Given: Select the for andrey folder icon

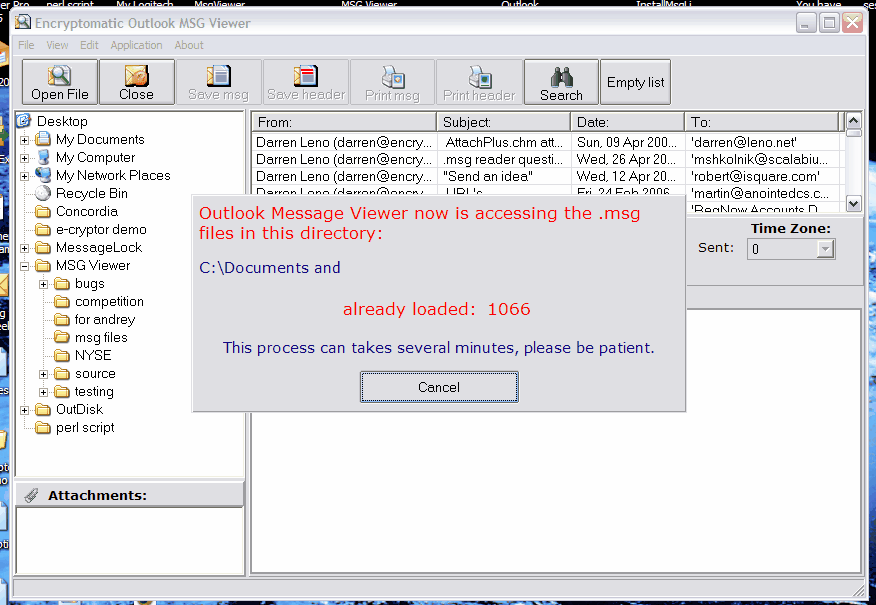Looking at the screenshot, I should click(62, 320).
